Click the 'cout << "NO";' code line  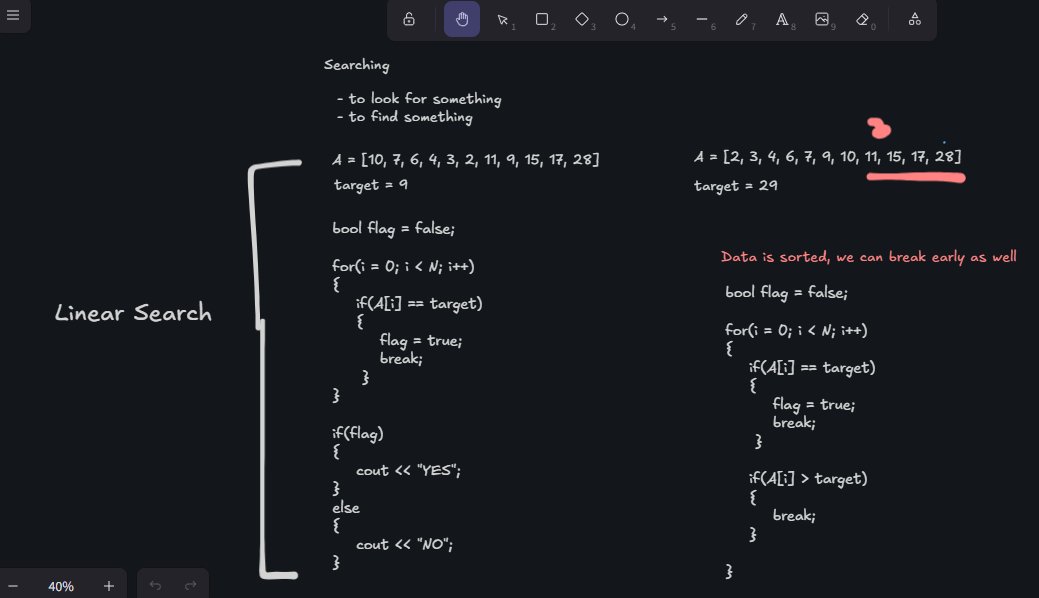click(x=404, y=544)
